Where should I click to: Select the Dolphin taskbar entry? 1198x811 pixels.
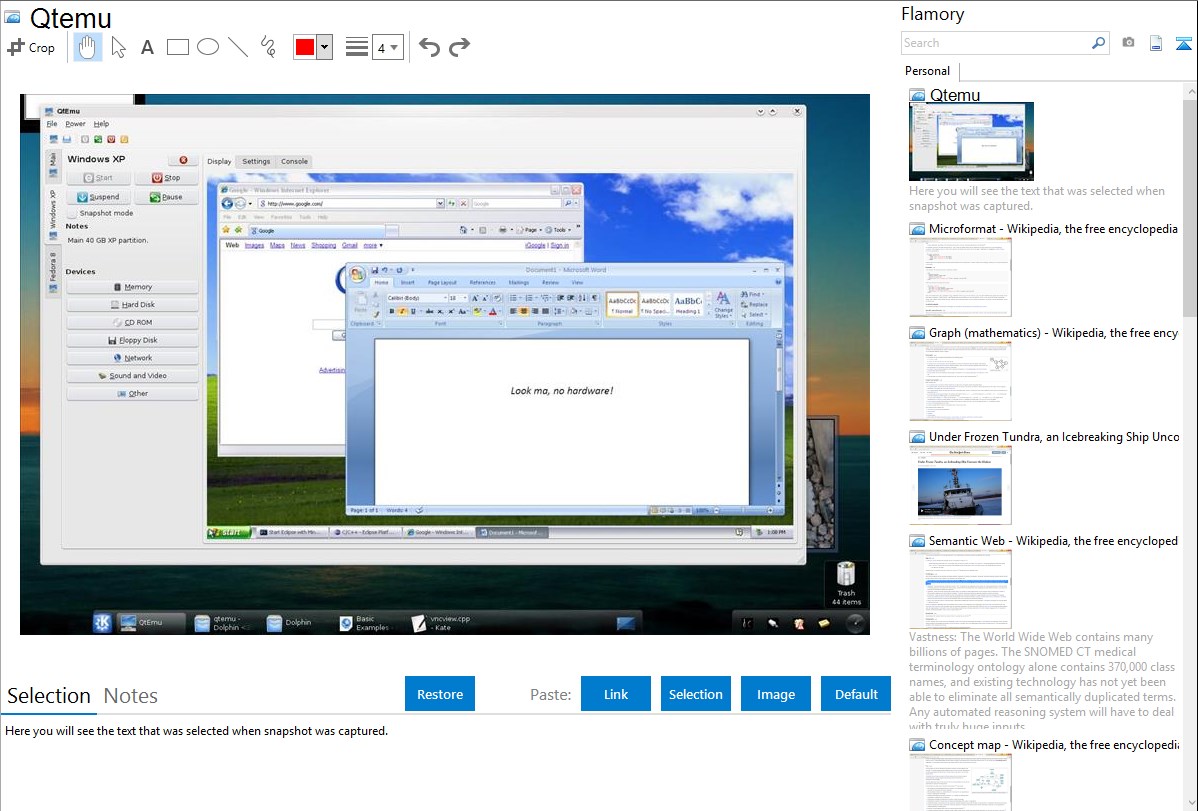pyautogui.click(x=290, y=623)
